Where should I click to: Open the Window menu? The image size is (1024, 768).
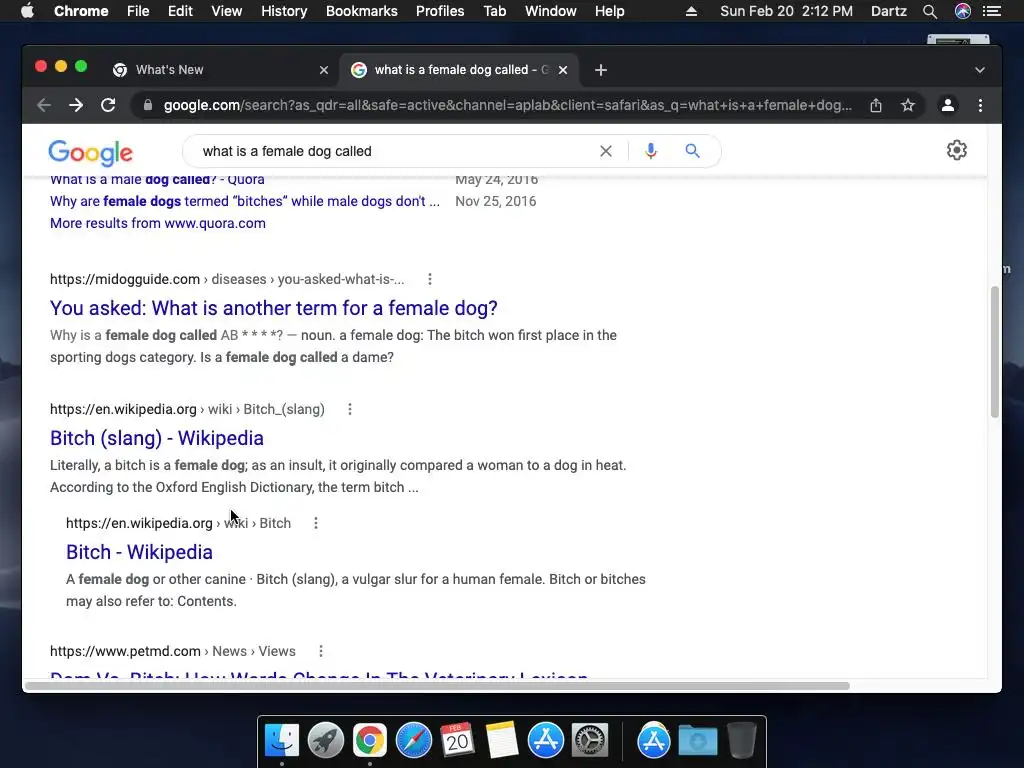551,11
